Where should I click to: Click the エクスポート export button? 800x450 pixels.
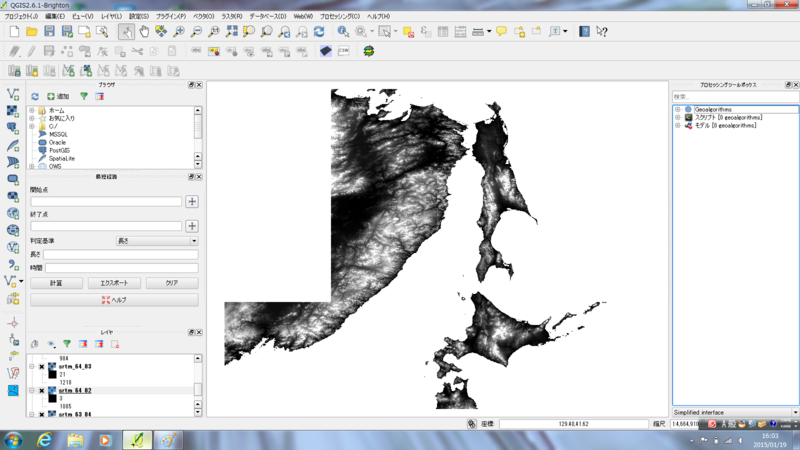tap(114, 283)
